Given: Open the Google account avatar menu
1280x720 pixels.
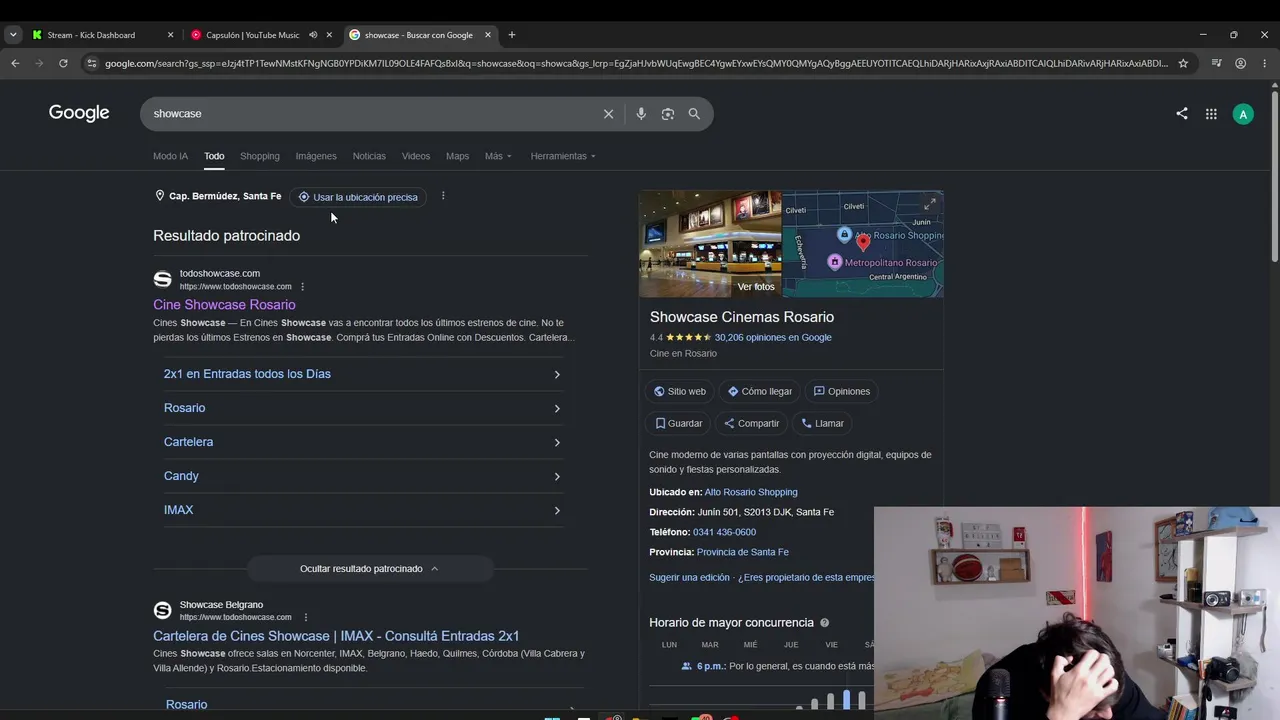Looking at the screenshot, I should pyautogui.click(x=1243, y=114).
